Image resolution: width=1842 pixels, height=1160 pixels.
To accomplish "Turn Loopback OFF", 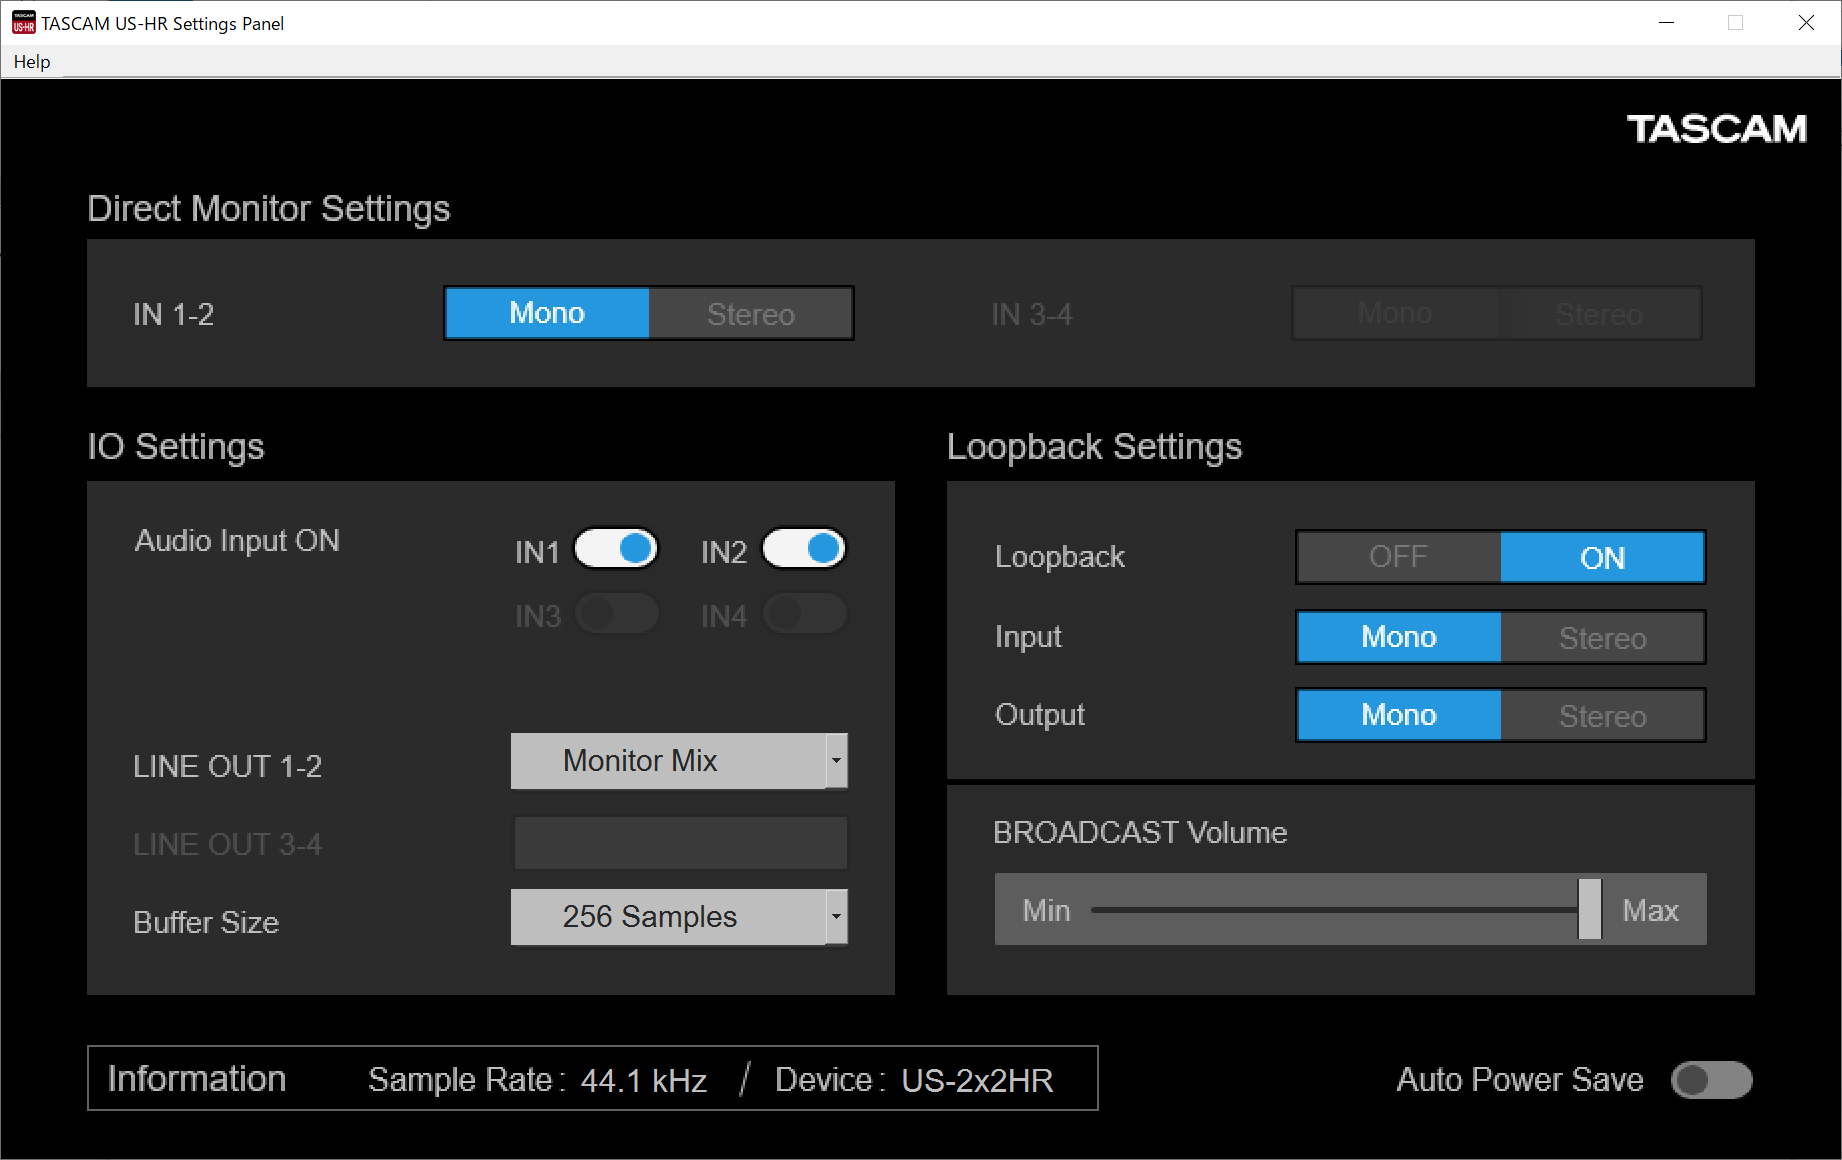I will pyautogui.click(x=1399, y=557).
